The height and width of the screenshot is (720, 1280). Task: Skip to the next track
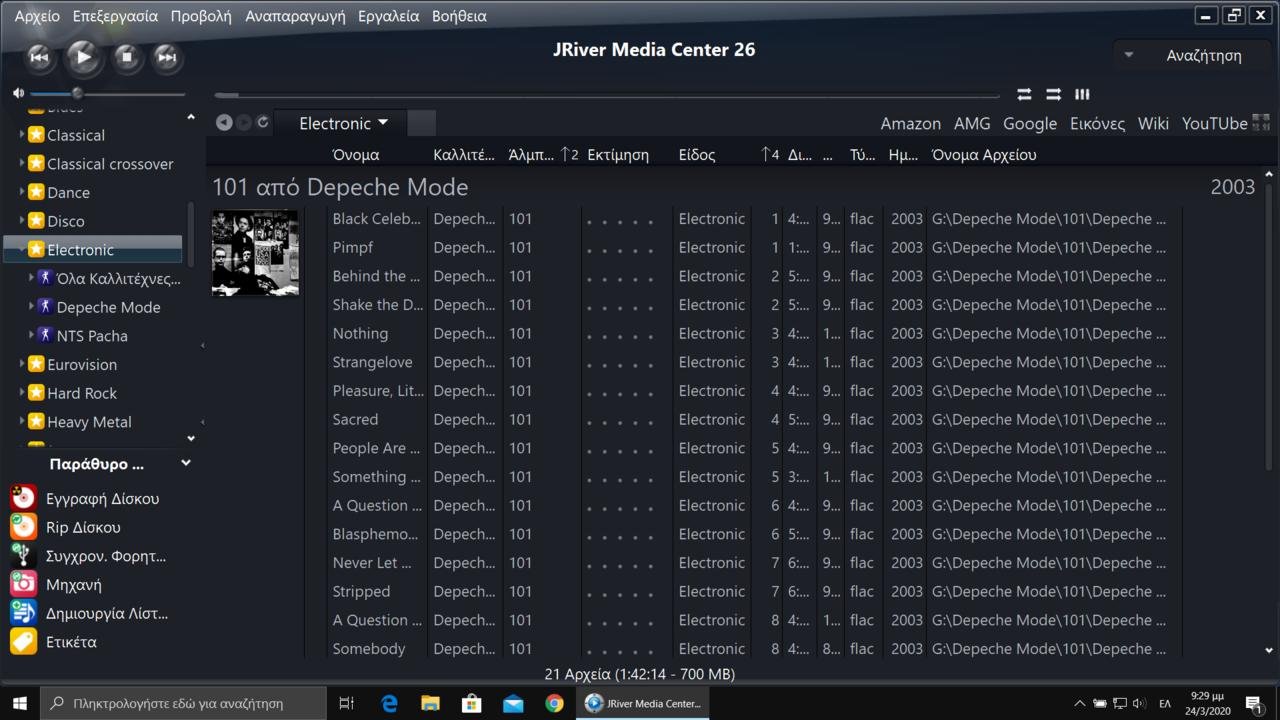(167, 57)
